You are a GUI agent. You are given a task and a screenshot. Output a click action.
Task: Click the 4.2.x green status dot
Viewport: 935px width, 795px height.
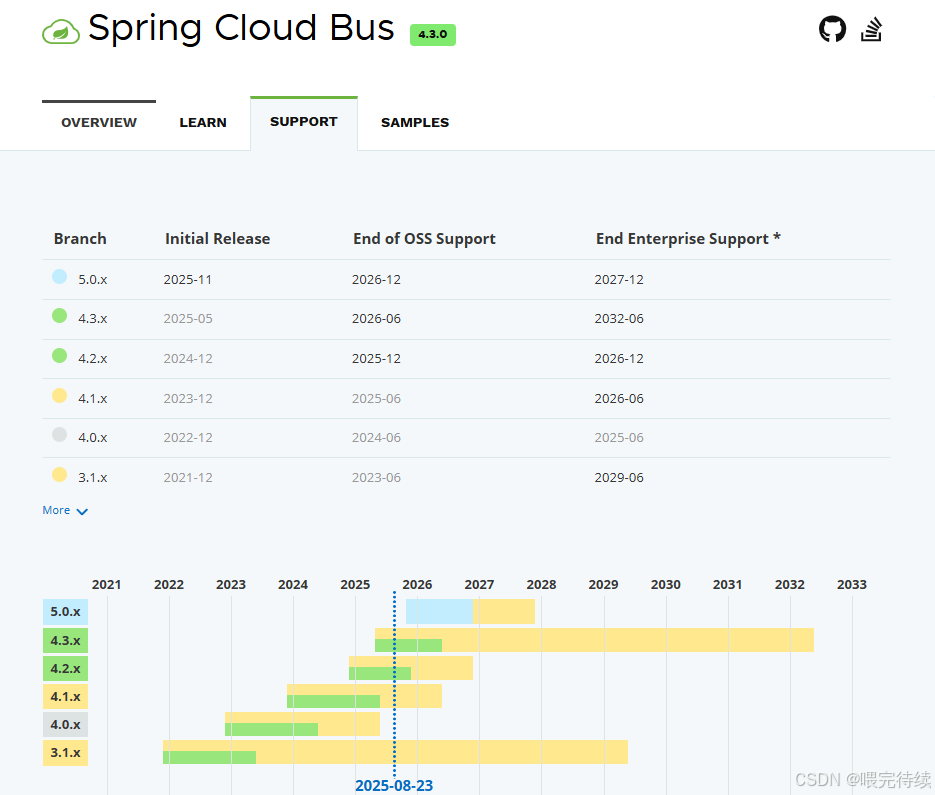coord(60,355)
